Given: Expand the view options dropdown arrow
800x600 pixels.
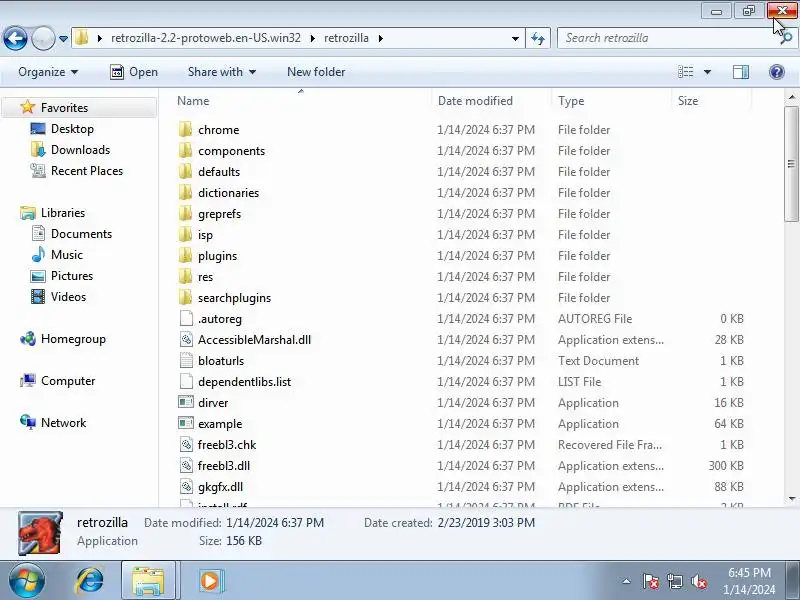Looking at the screenshot, I should click(x=707, y=72).
